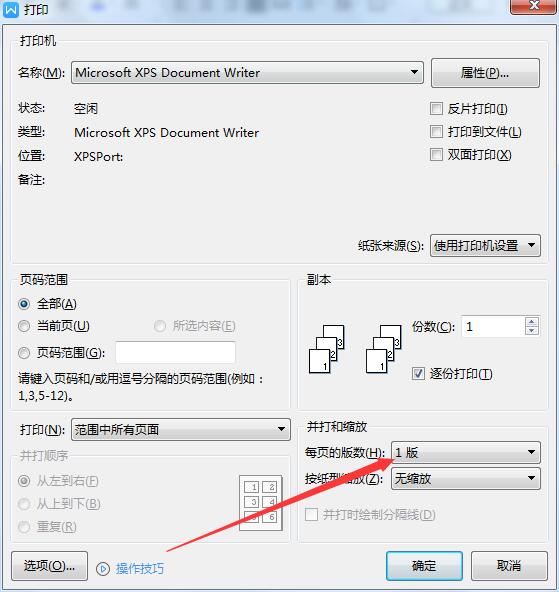This screenshot has width=559, height=592.
Task: Click the uncollated copies page-stack icon on right
Action: 384,349
